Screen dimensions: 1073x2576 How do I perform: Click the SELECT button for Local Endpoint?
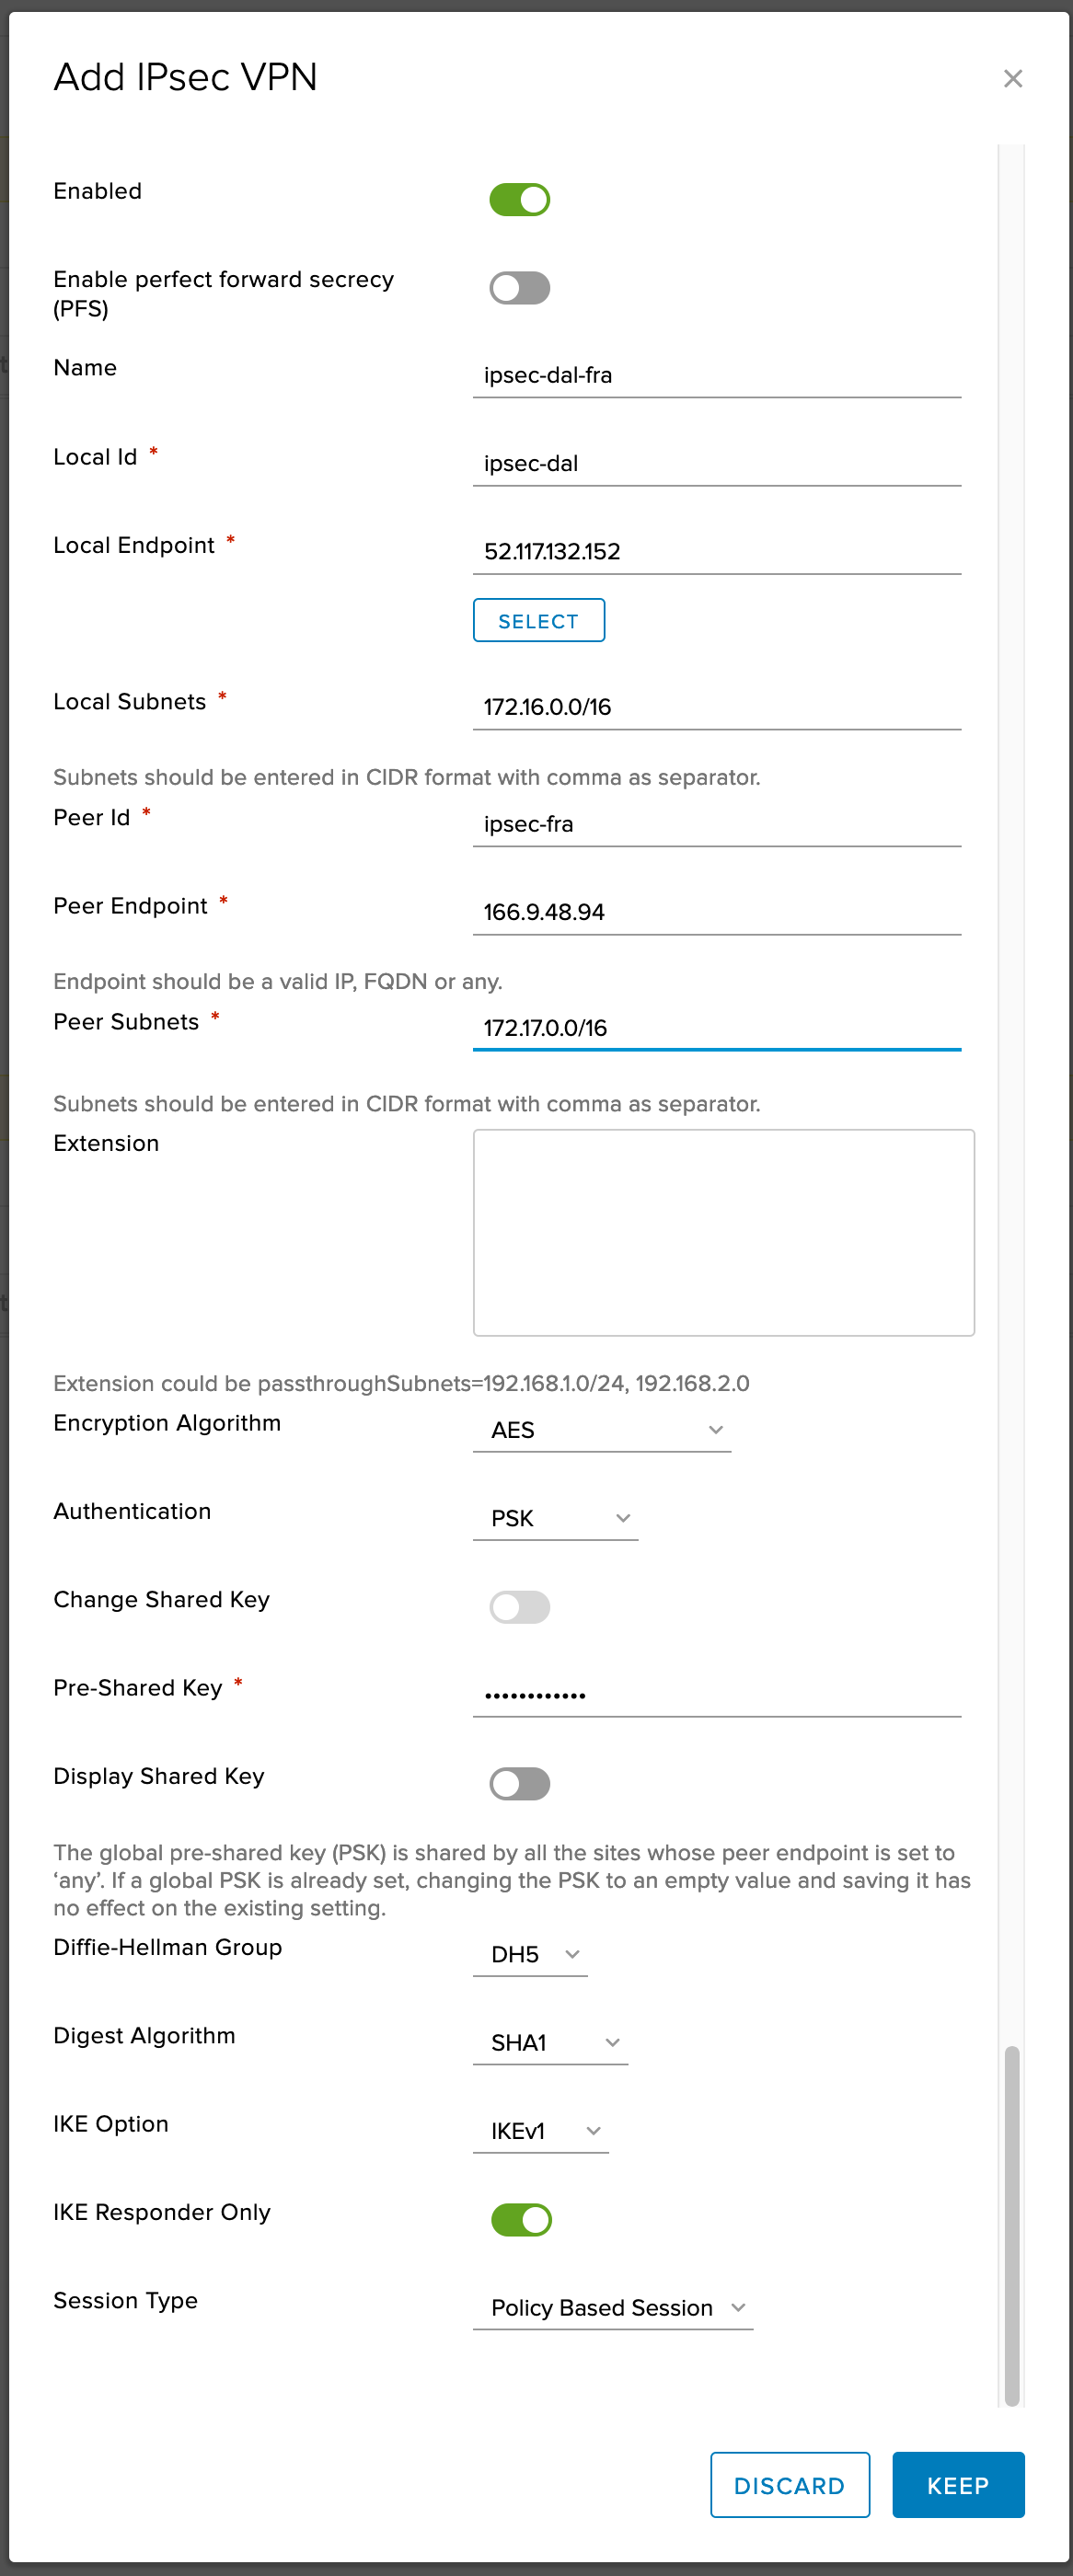pyautogui.click(x=539, y=620)
